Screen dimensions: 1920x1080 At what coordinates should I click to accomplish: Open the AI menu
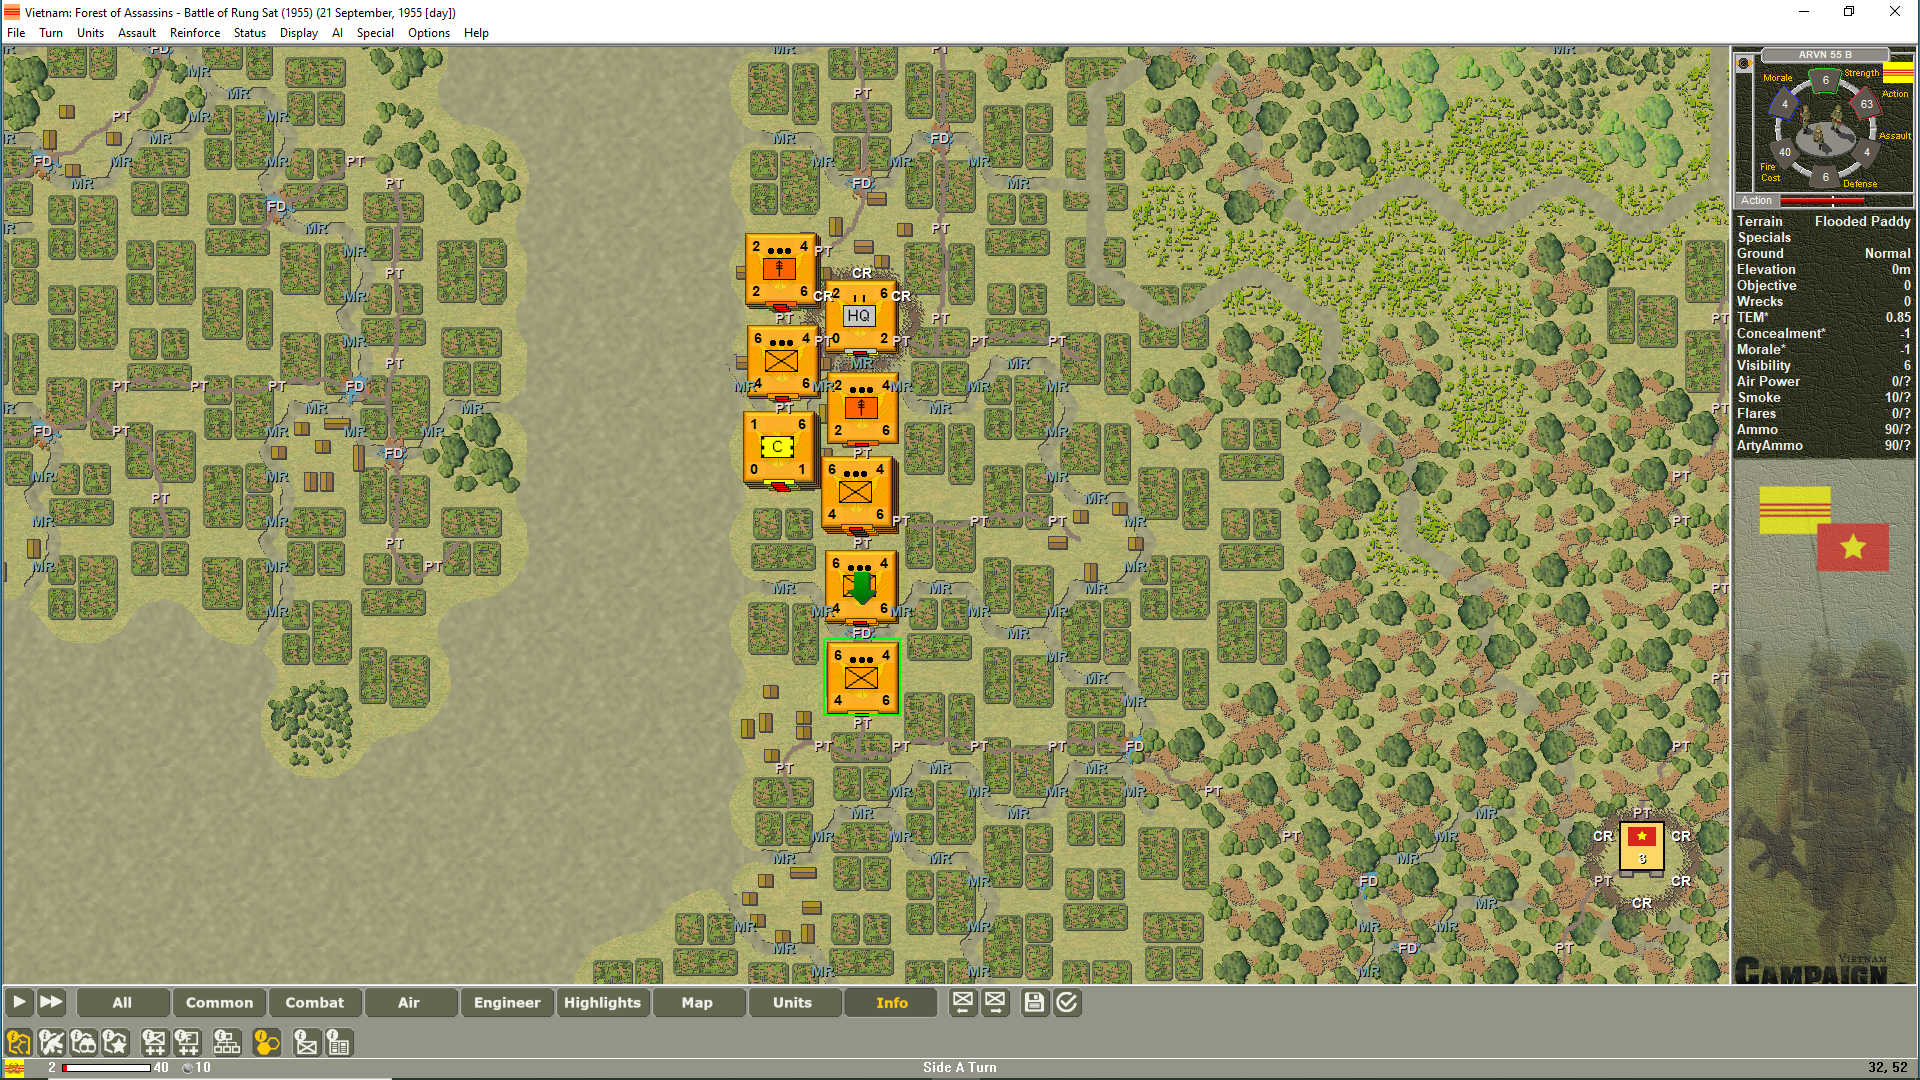coord(337,32)
